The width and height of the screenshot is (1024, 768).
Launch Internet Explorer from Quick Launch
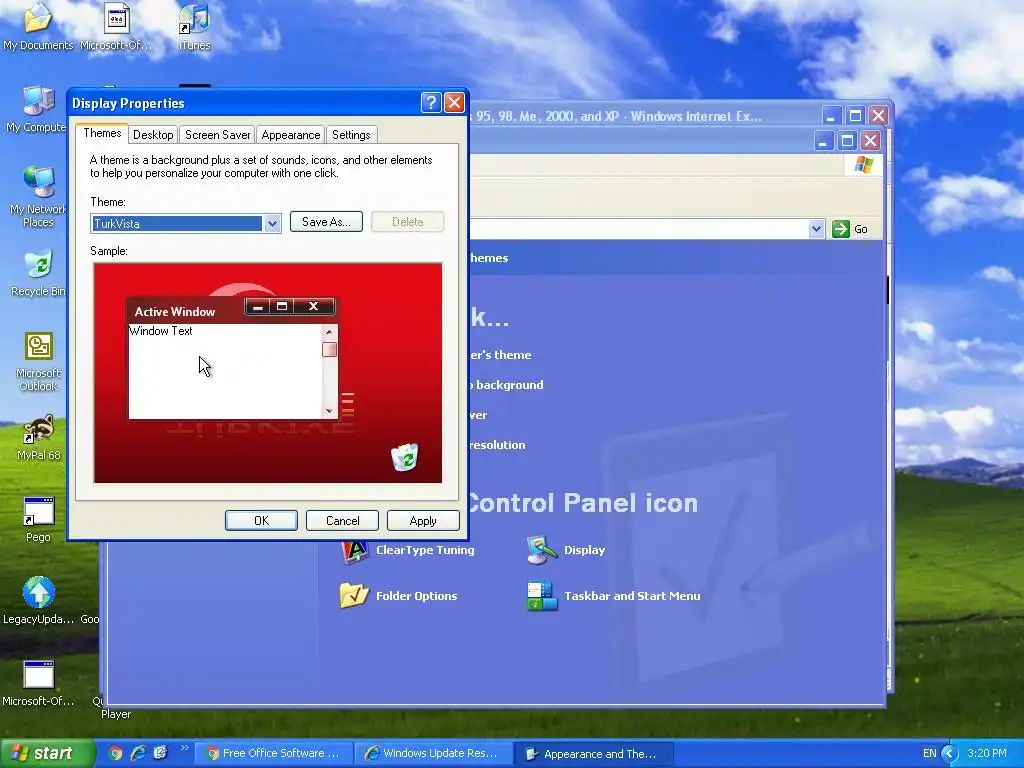(138, 753)
